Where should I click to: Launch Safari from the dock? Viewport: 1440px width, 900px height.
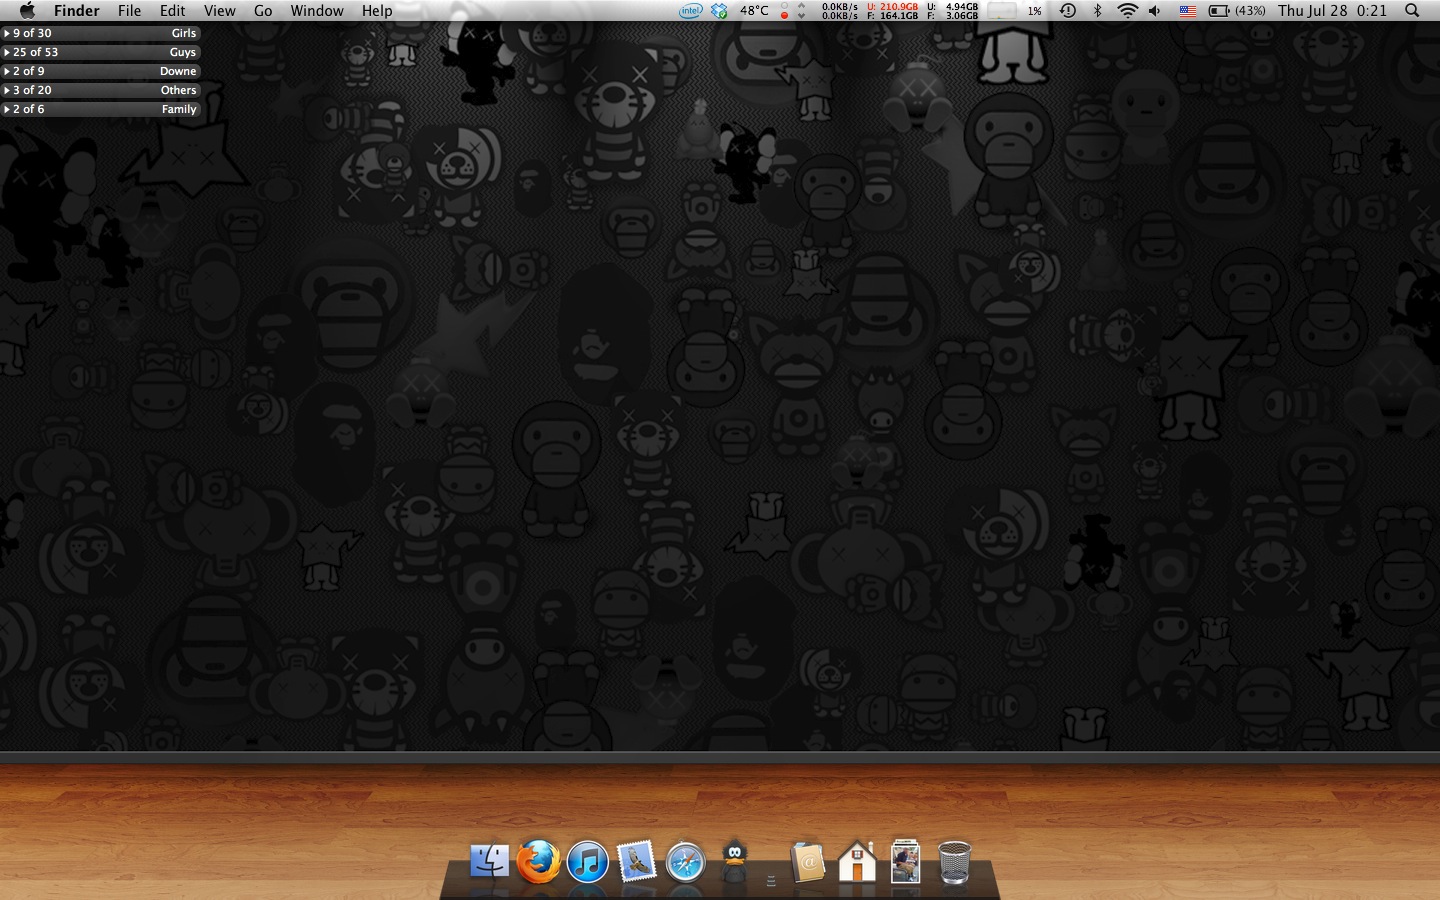pyautogui.click(x=685, y=861)
